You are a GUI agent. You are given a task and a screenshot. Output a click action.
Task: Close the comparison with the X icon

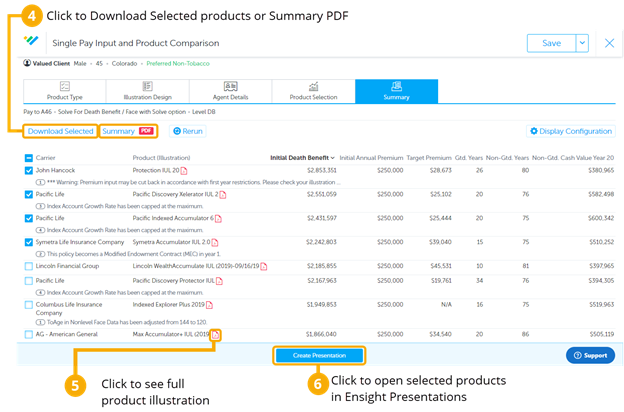pos(609,43)
